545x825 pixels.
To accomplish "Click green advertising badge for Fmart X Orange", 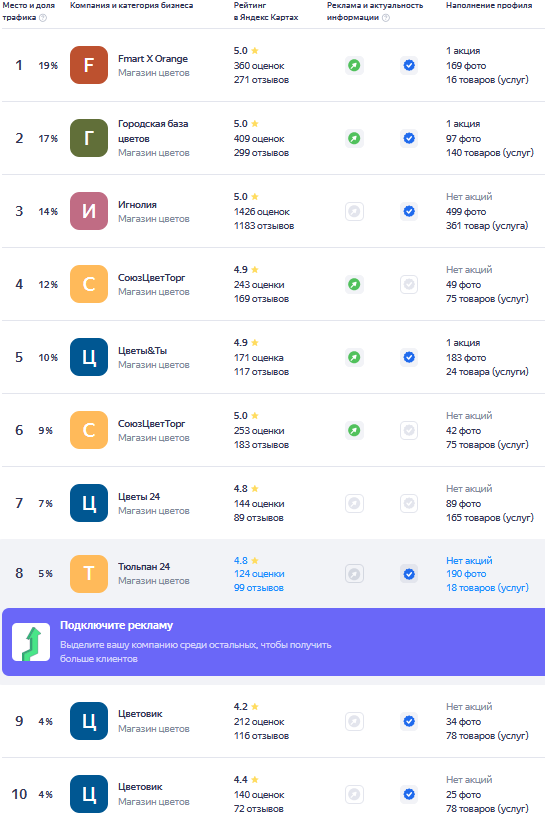I will click(355, 65).
